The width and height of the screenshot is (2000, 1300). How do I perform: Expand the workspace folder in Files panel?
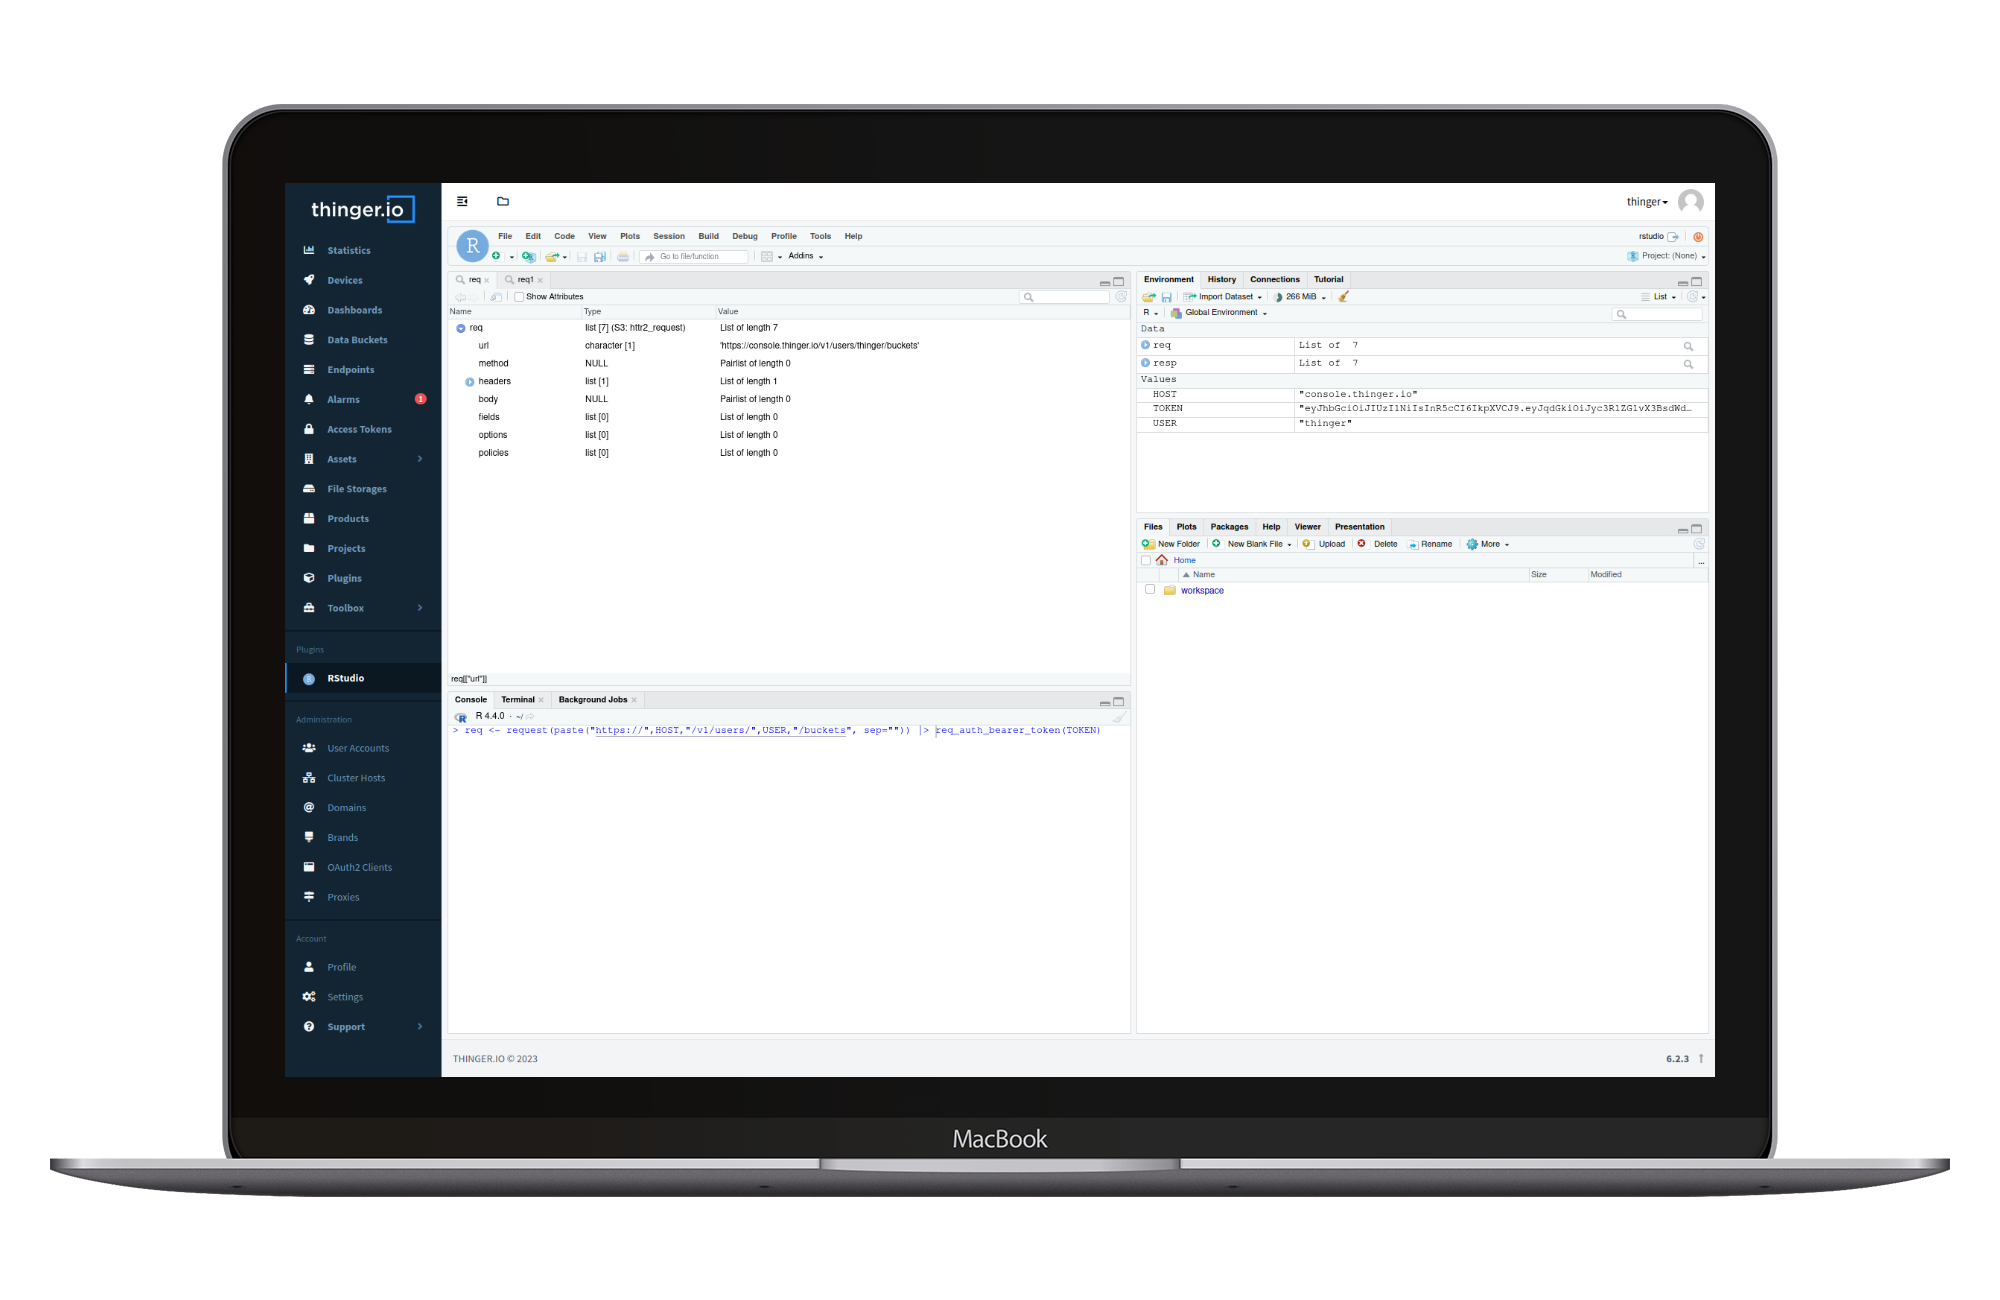1201,590
